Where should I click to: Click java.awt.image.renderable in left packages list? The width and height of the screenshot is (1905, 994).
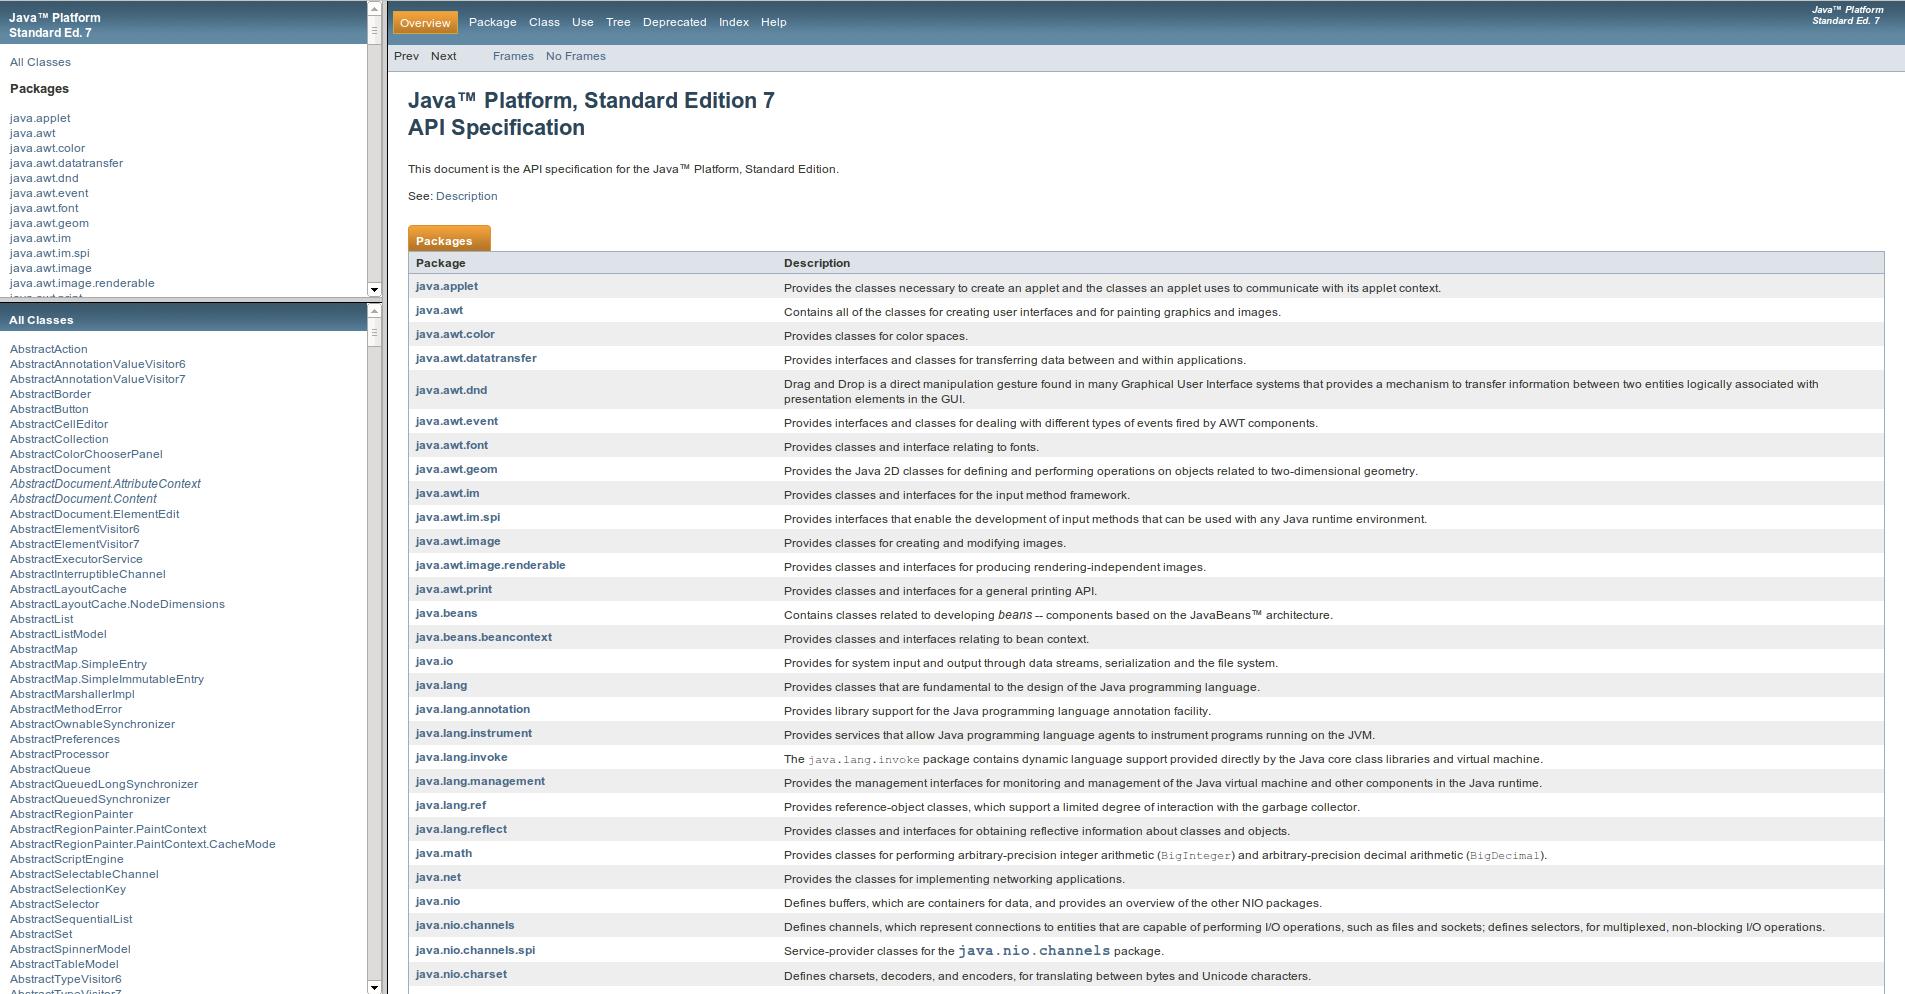[x=82, y=283]
